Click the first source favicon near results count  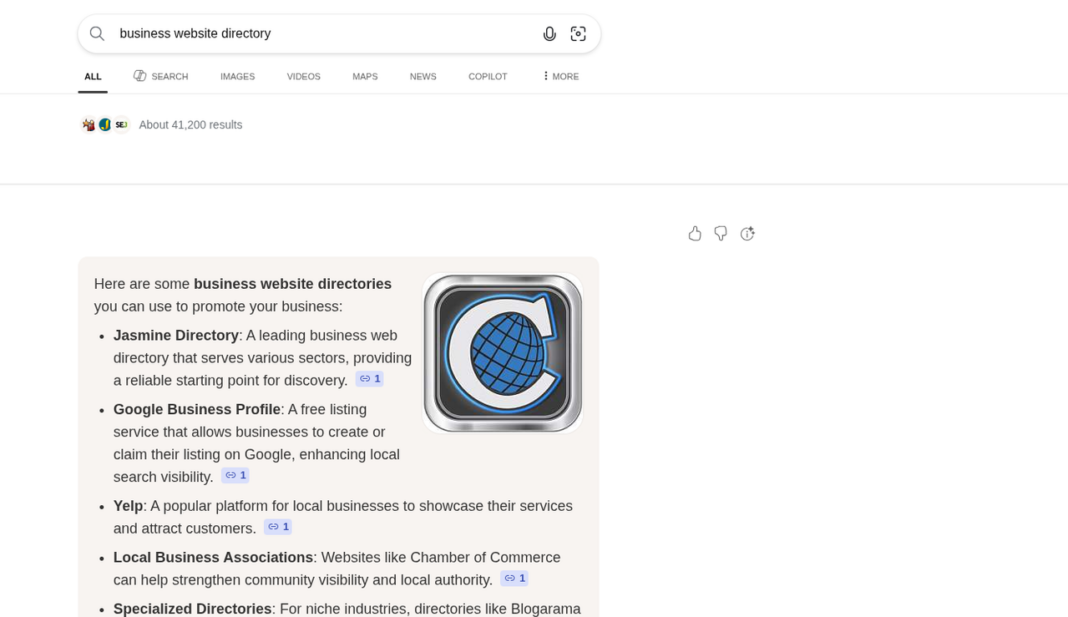(x=89, y=125)
